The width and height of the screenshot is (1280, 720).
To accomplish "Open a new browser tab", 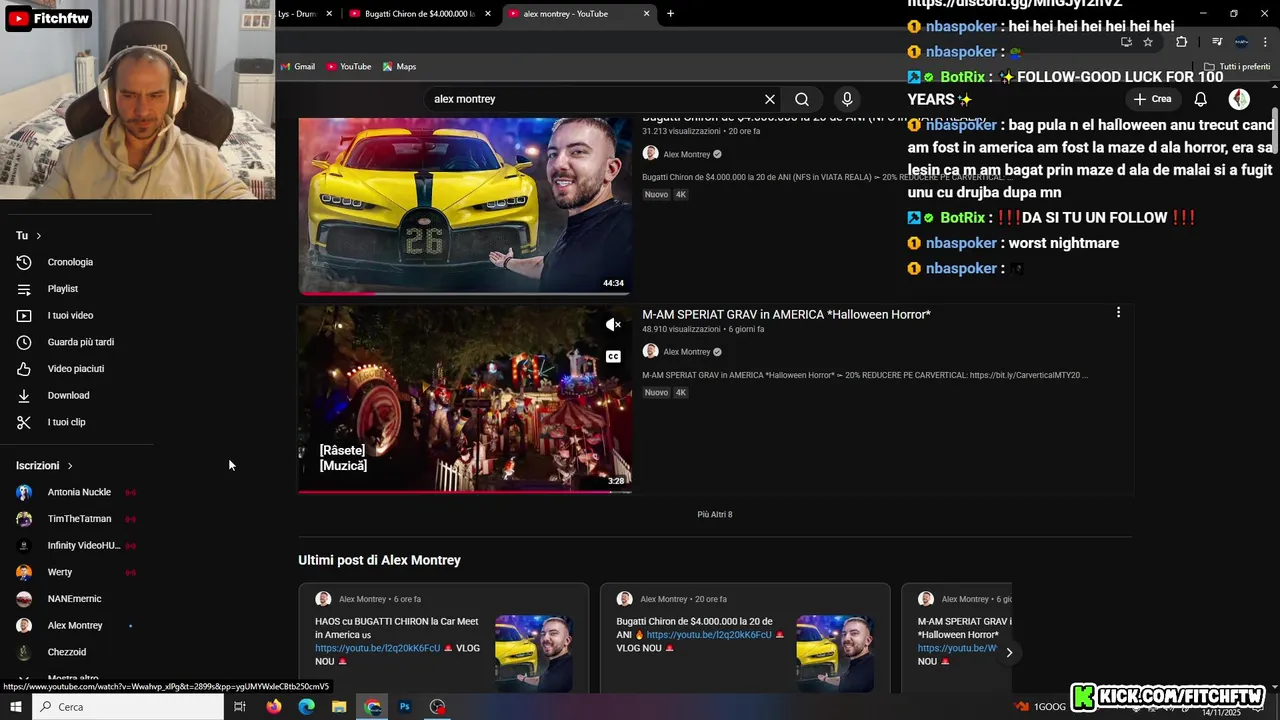I will pyautogui.click(x=670, y=13).
